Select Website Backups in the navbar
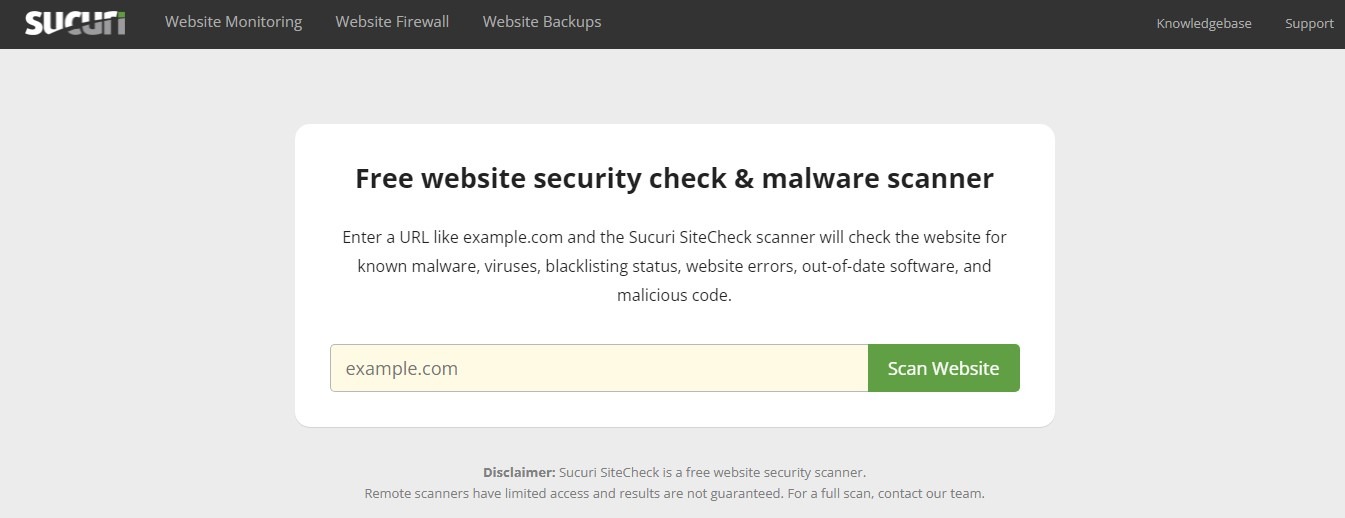Image resolution: width=1345 pixels, height=518 pixels. pos(542,22)
